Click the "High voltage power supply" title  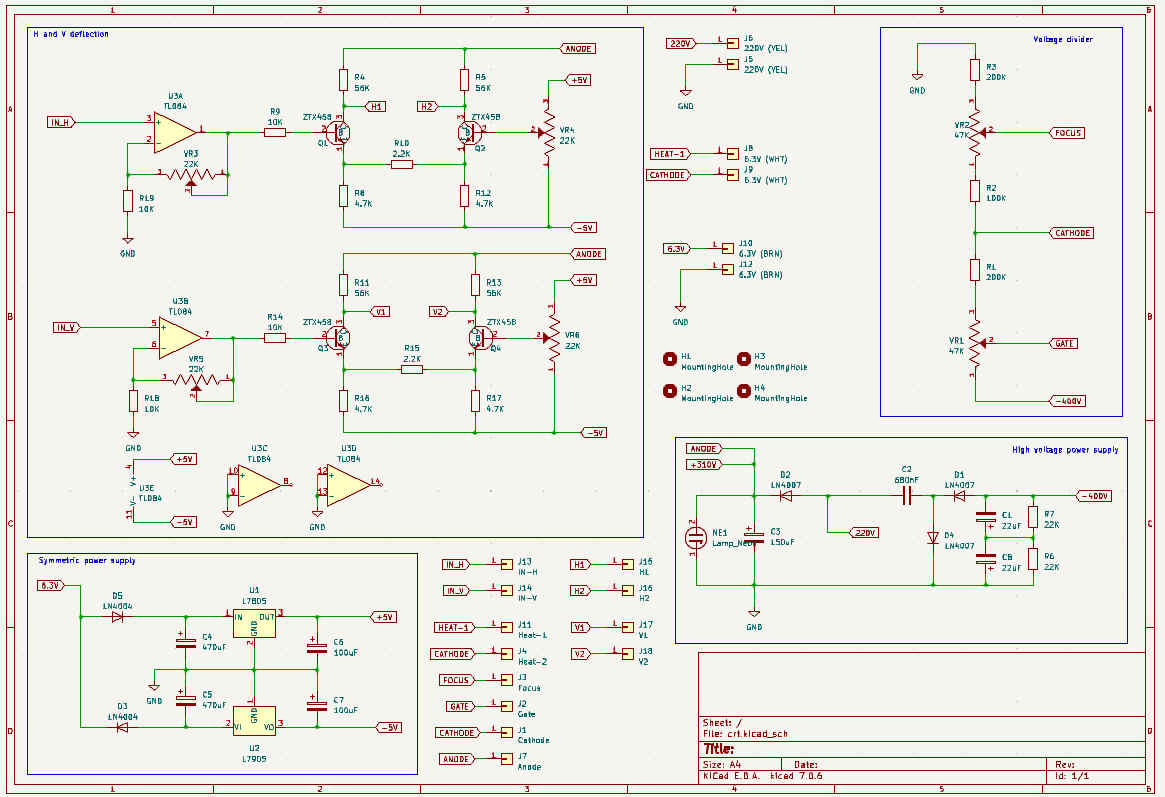click(x=1065, y=449)
